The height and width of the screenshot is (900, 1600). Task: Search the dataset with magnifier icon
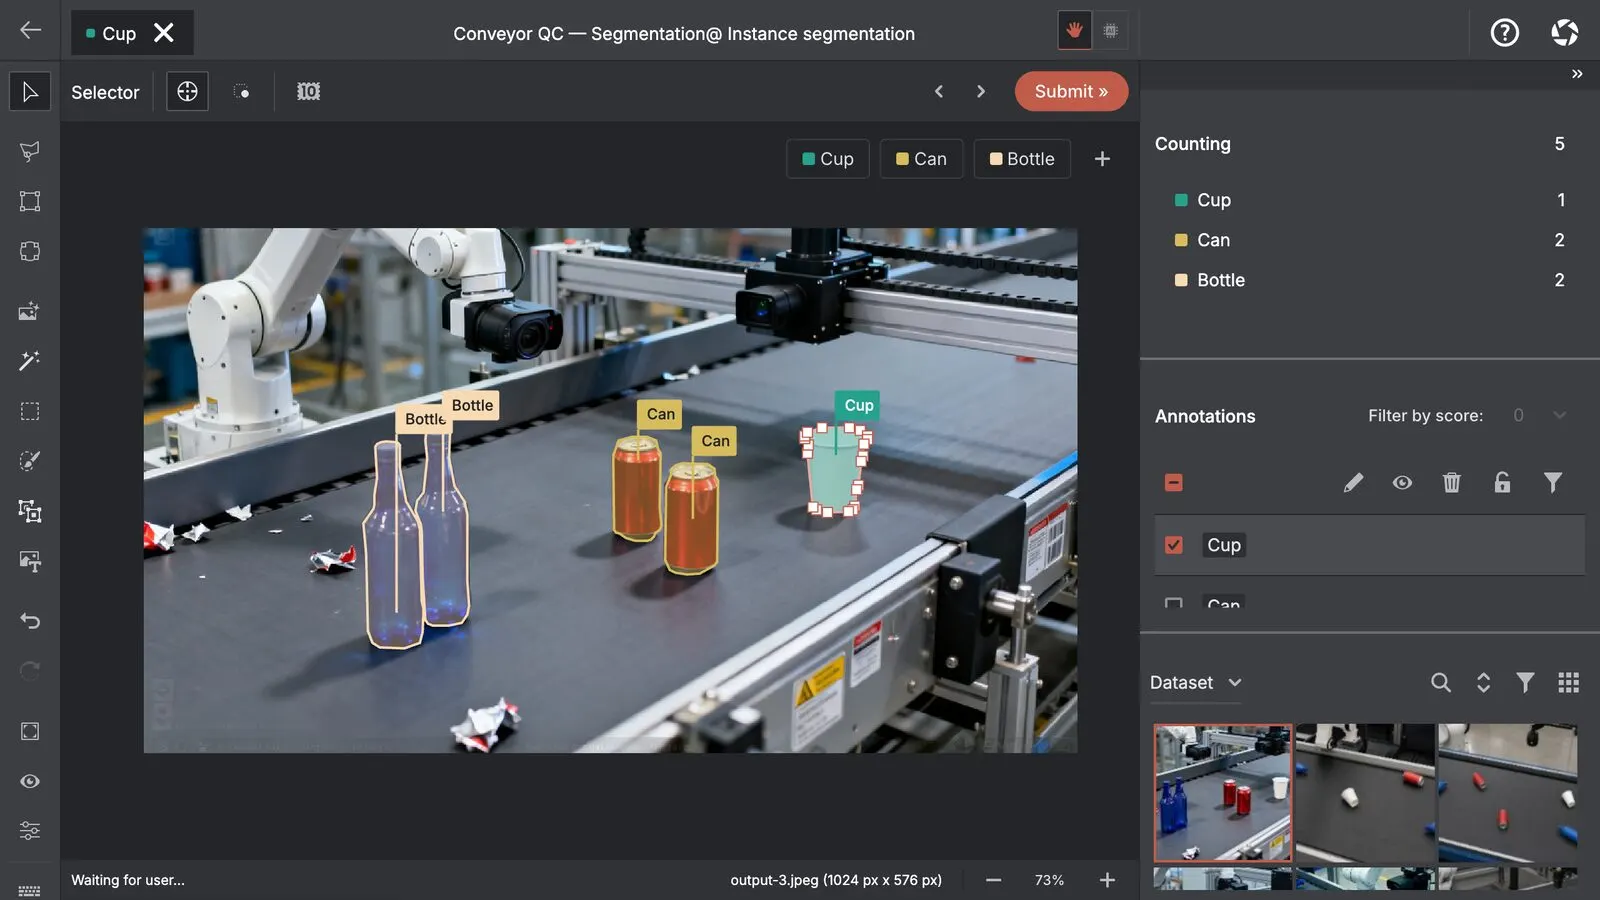point(1440,682)
